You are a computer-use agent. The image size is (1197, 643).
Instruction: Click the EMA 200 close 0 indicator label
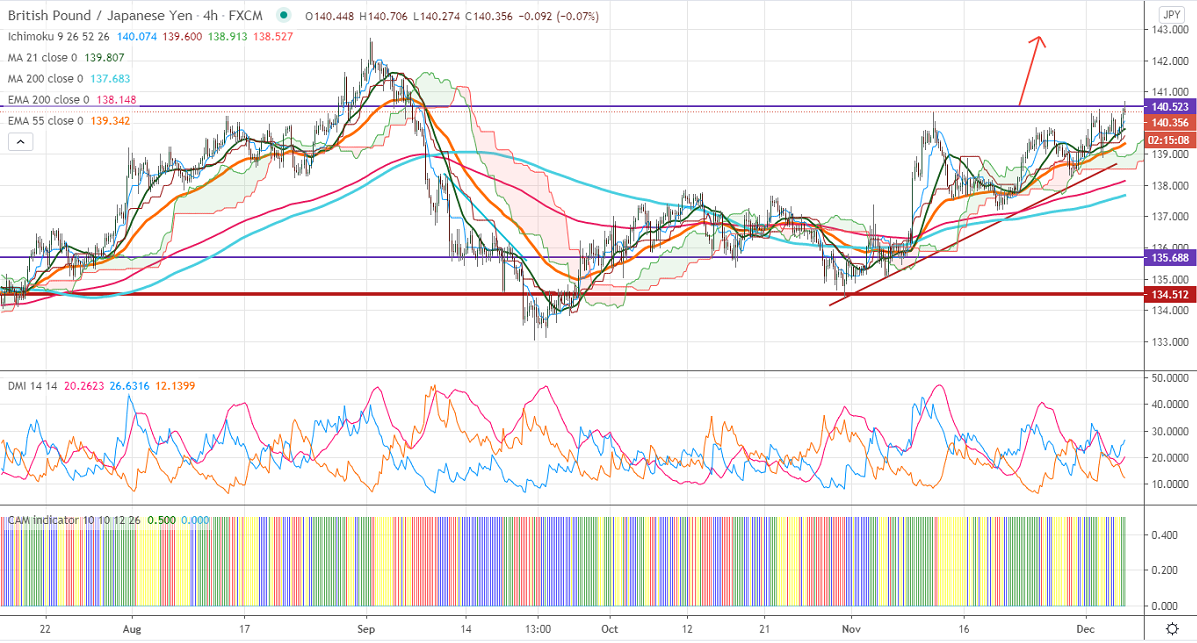pyautogui.click(x=49, y=100)
